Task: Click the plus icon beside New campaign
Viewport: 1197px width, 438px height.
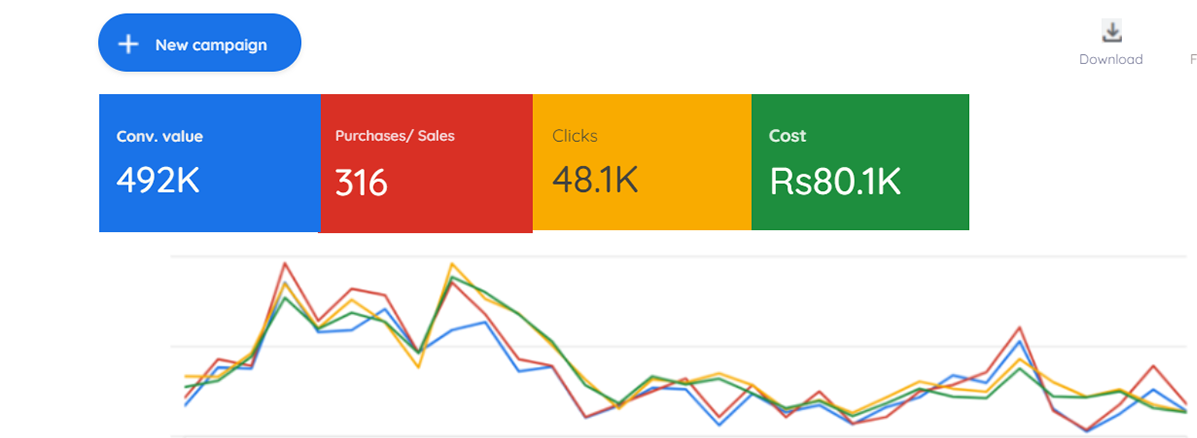Action: [x=128, y=44]
